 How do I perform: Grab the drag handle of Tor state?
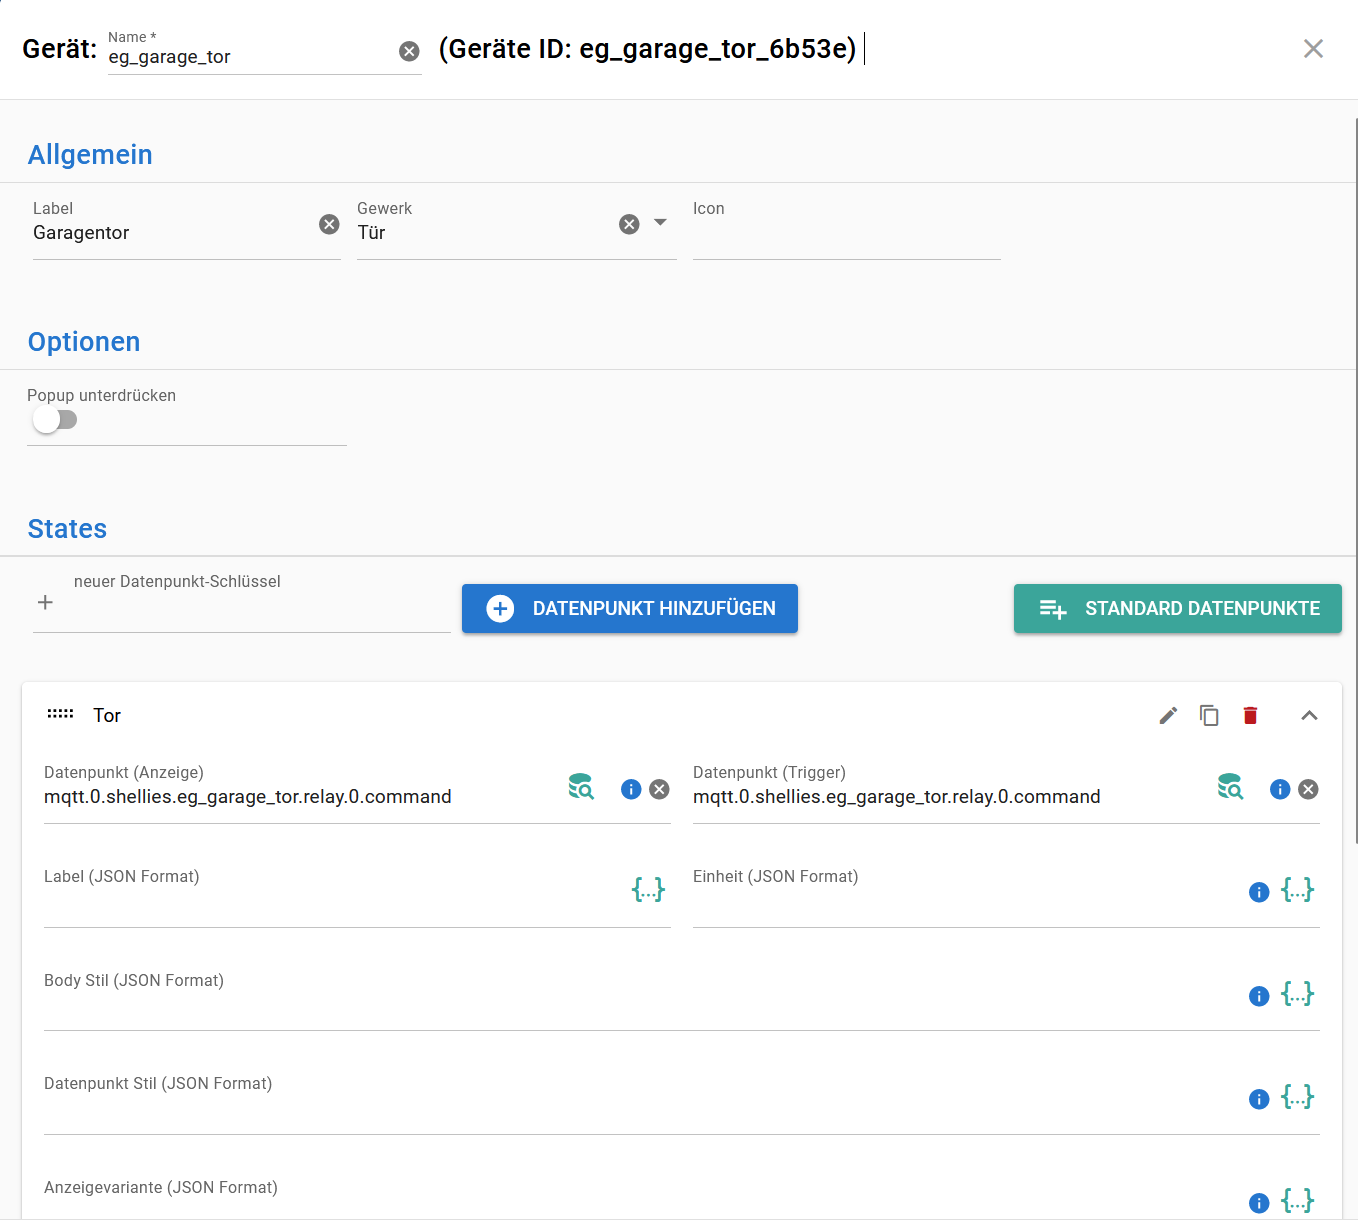tap(60, 714)
